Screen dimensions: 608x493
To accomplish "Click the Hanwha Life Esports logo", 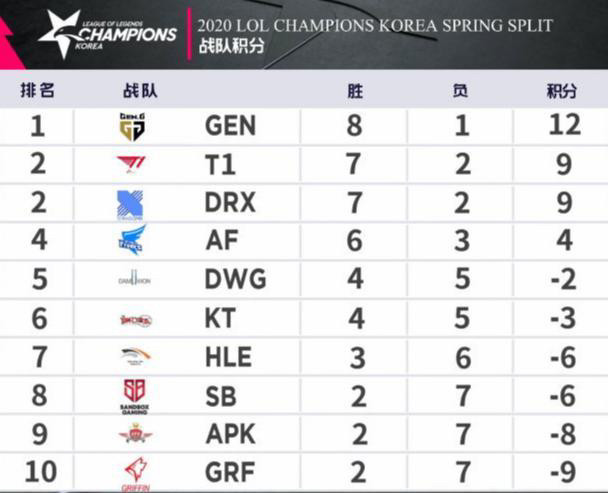I will click(132, 357).
